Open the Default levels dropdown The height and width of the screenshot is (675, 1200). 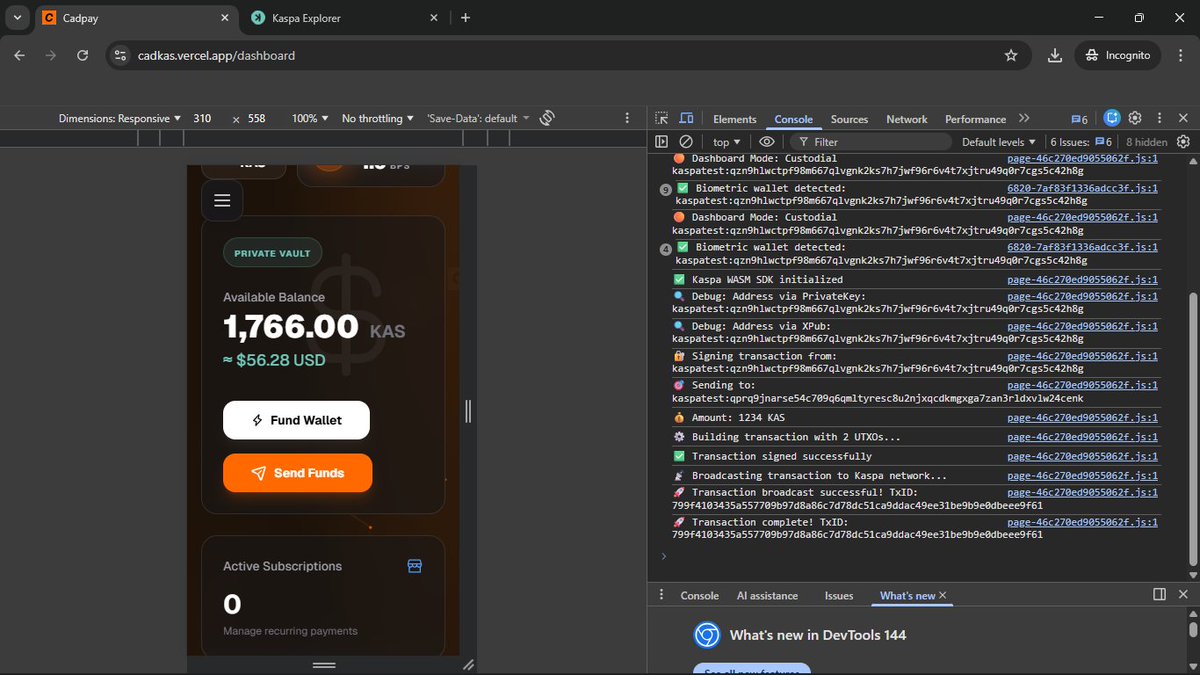[x=999, y=142]
